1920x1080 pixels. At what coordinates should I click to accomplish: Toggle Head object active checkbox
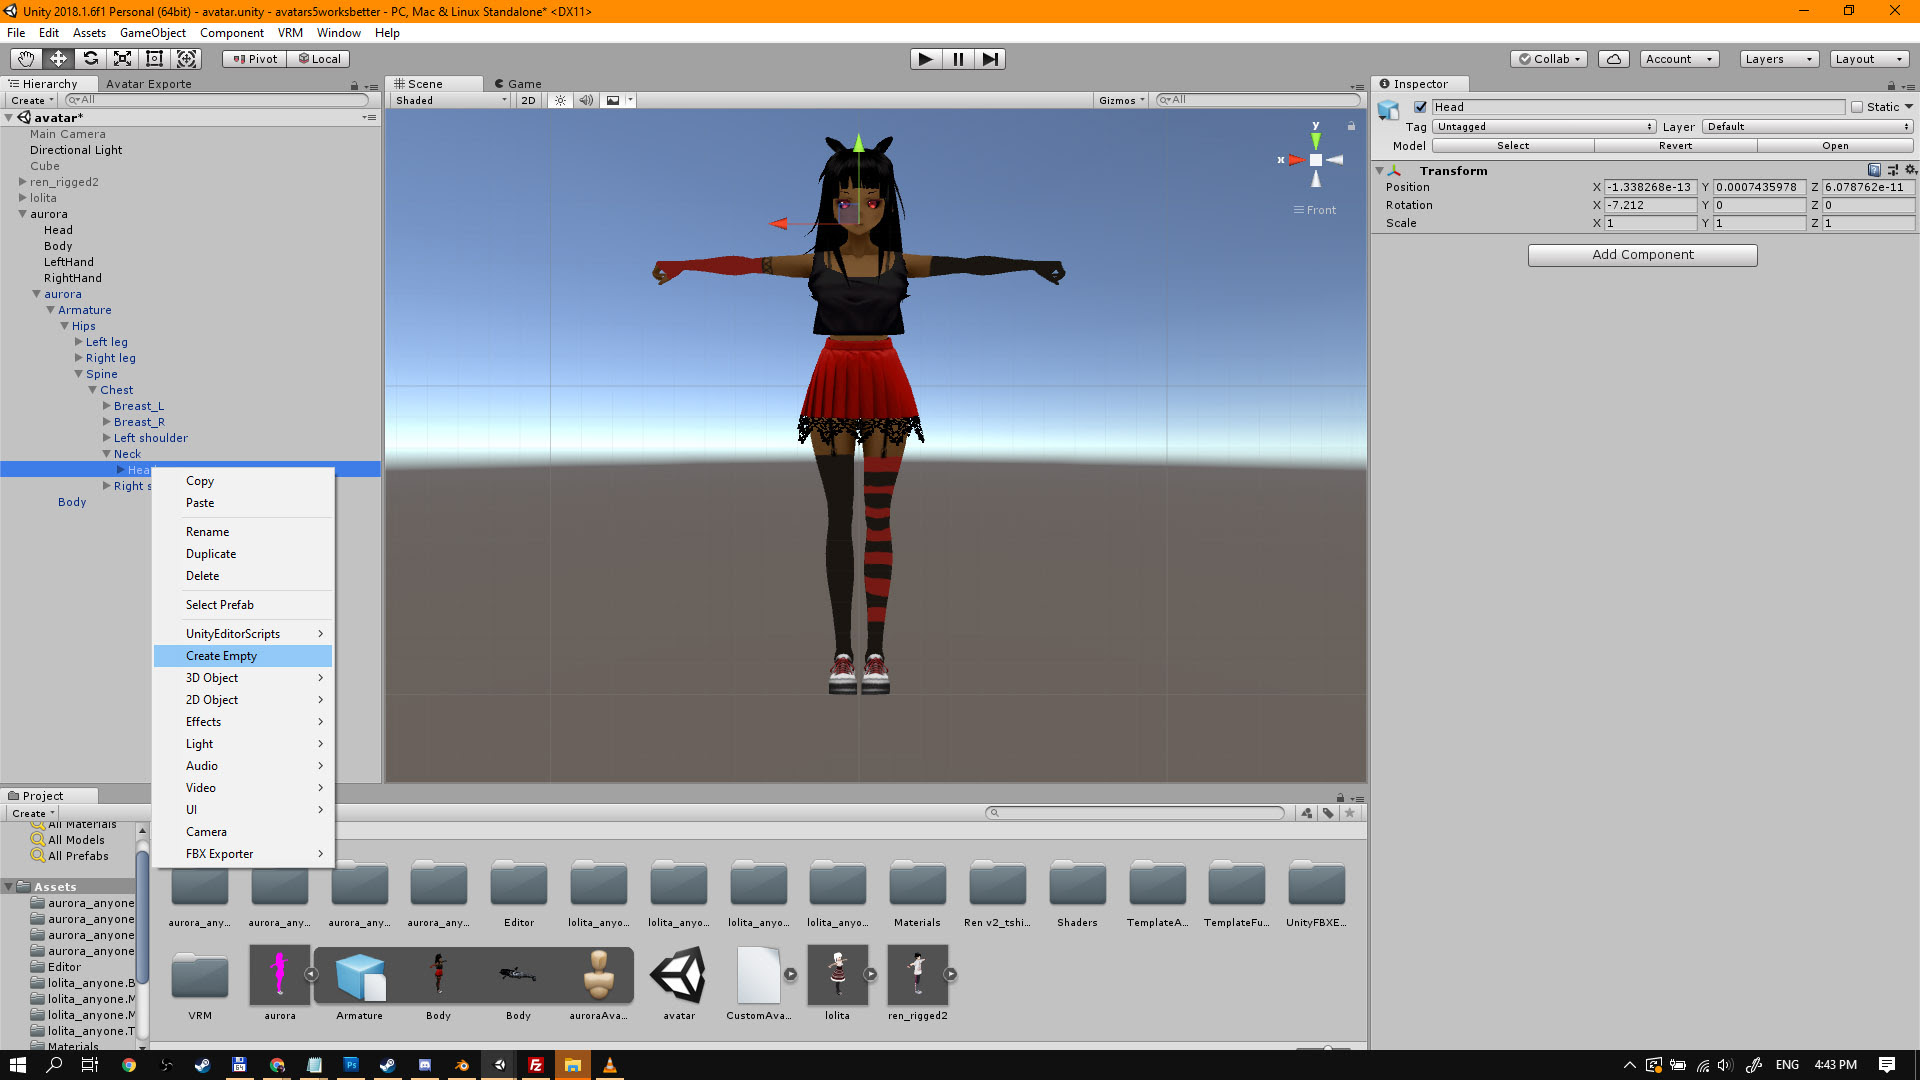point(1420,107)
